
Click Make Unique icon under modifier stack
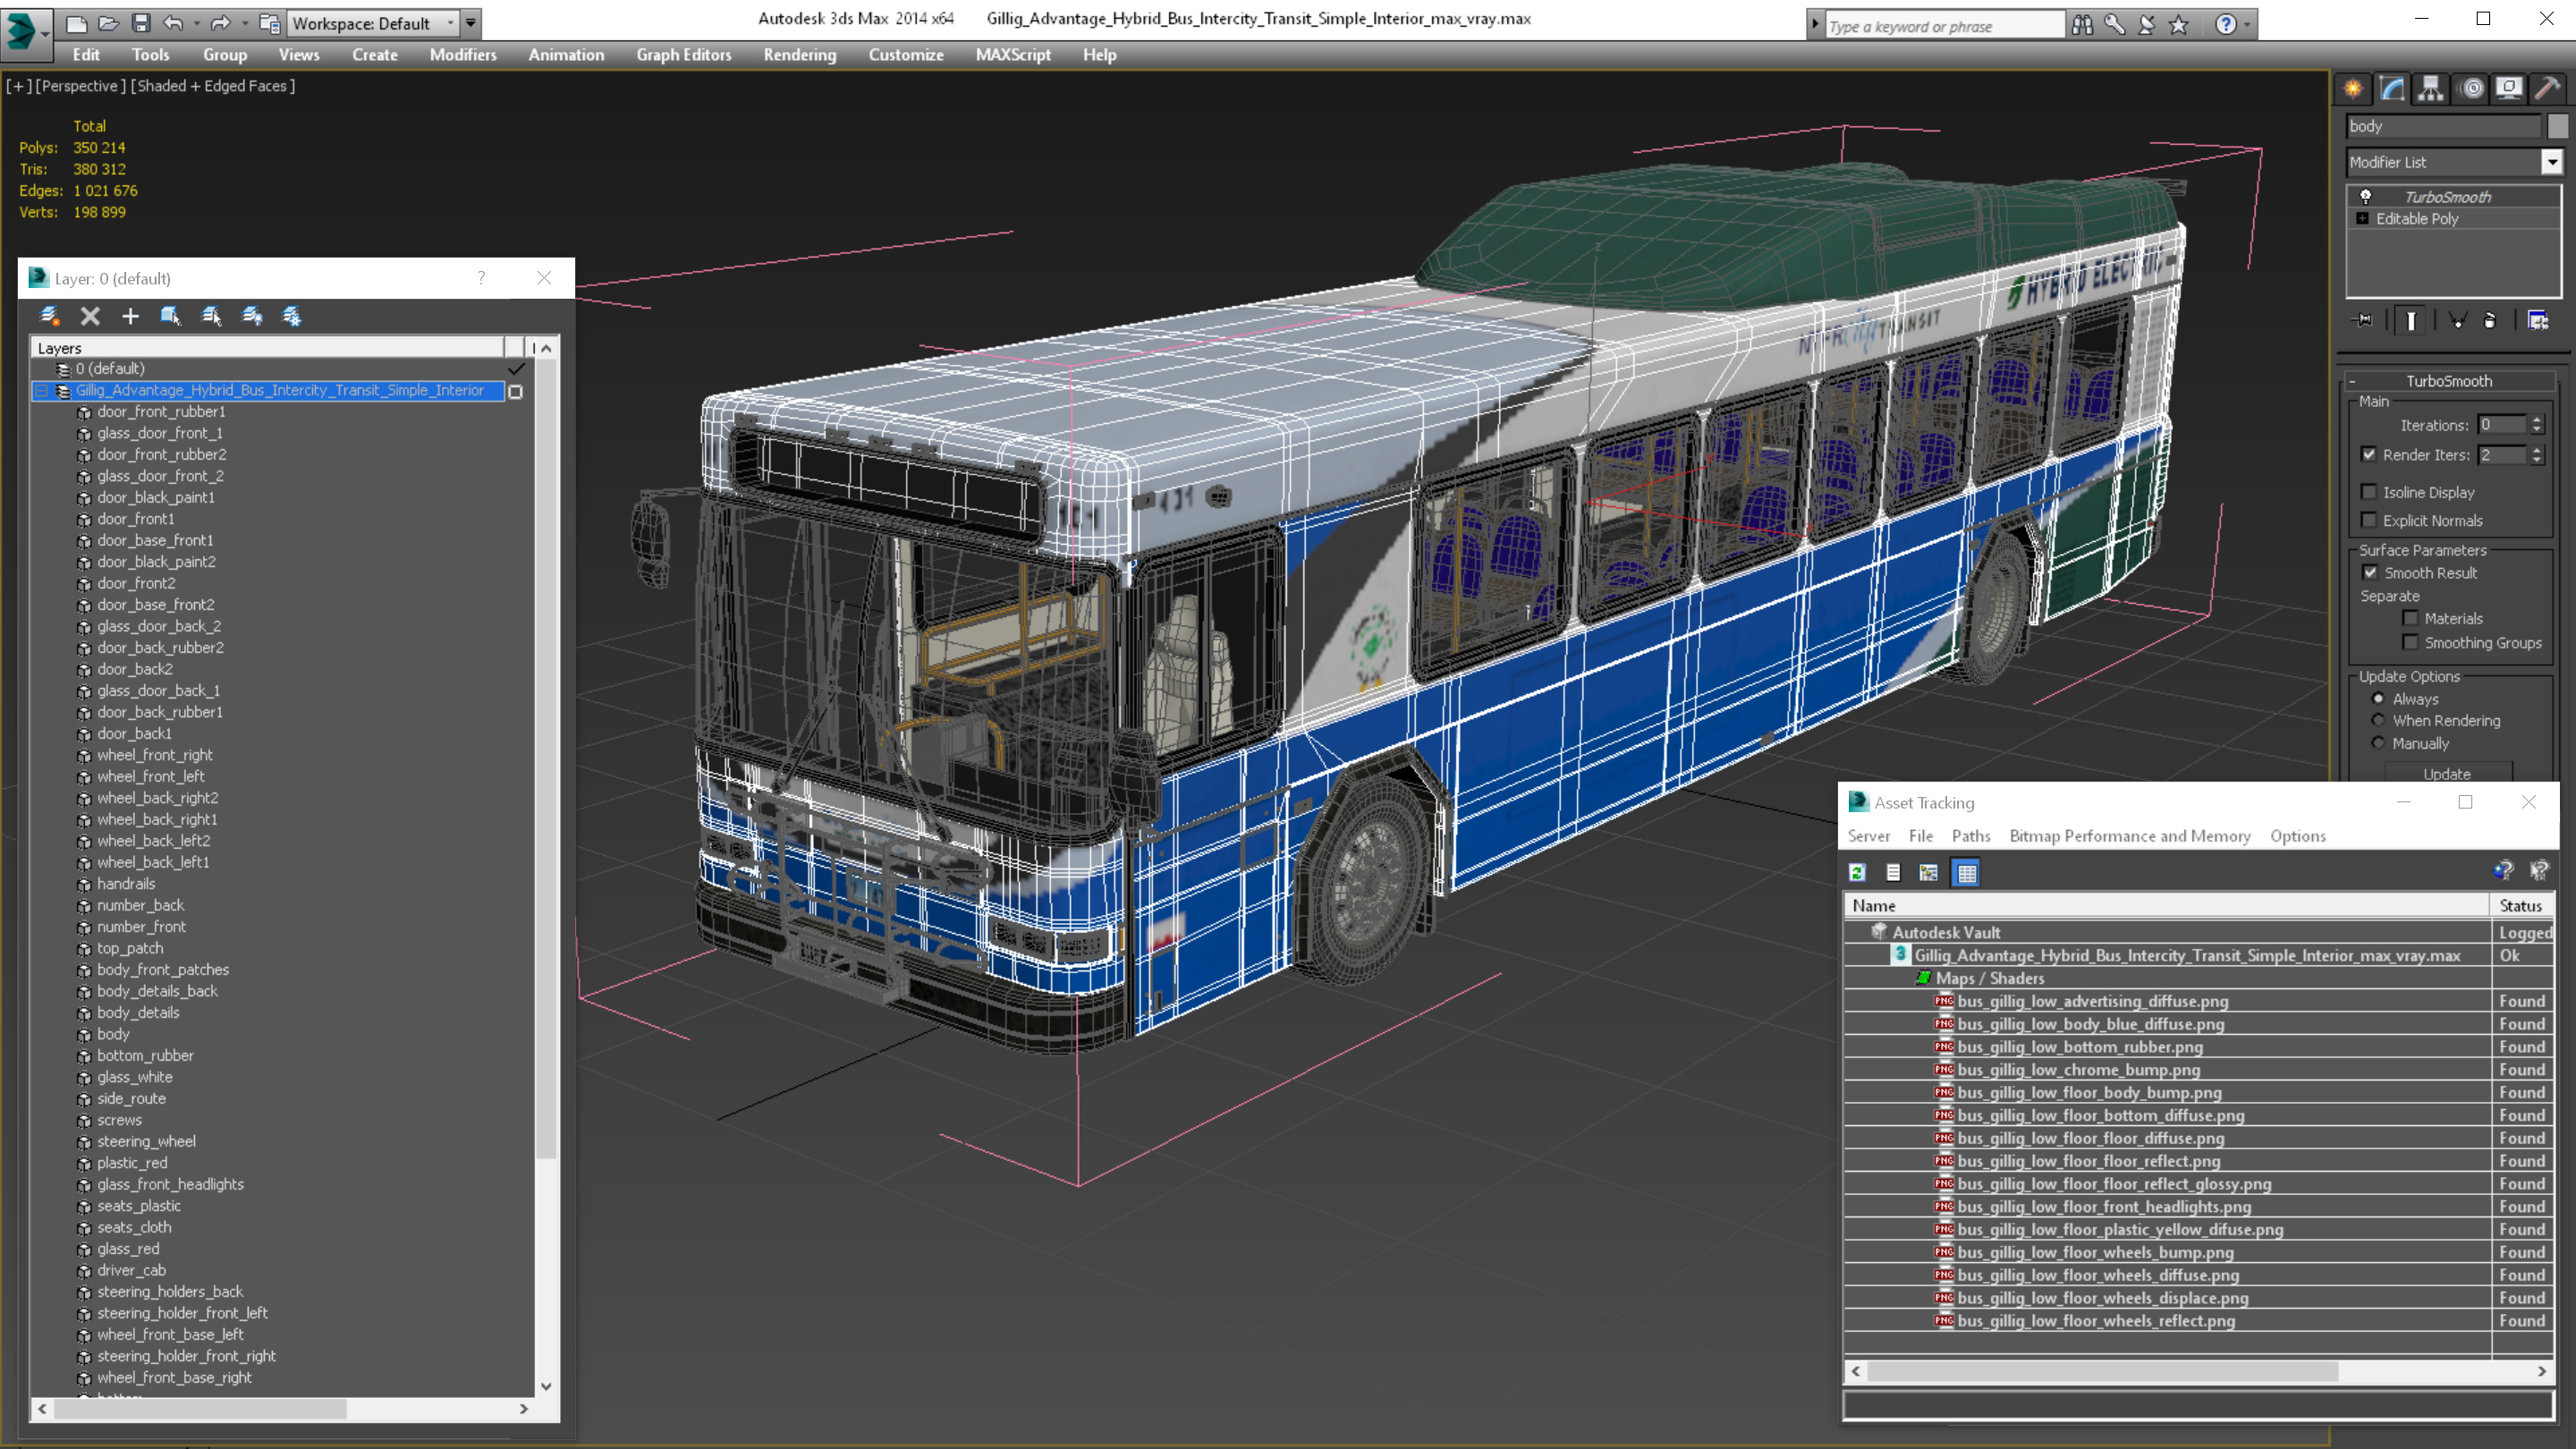(x=2458, y=320)
